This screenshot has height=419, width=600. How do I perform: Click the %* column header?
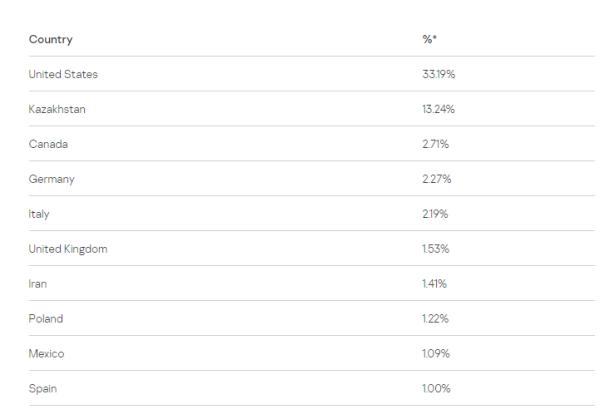coord(429,40)
